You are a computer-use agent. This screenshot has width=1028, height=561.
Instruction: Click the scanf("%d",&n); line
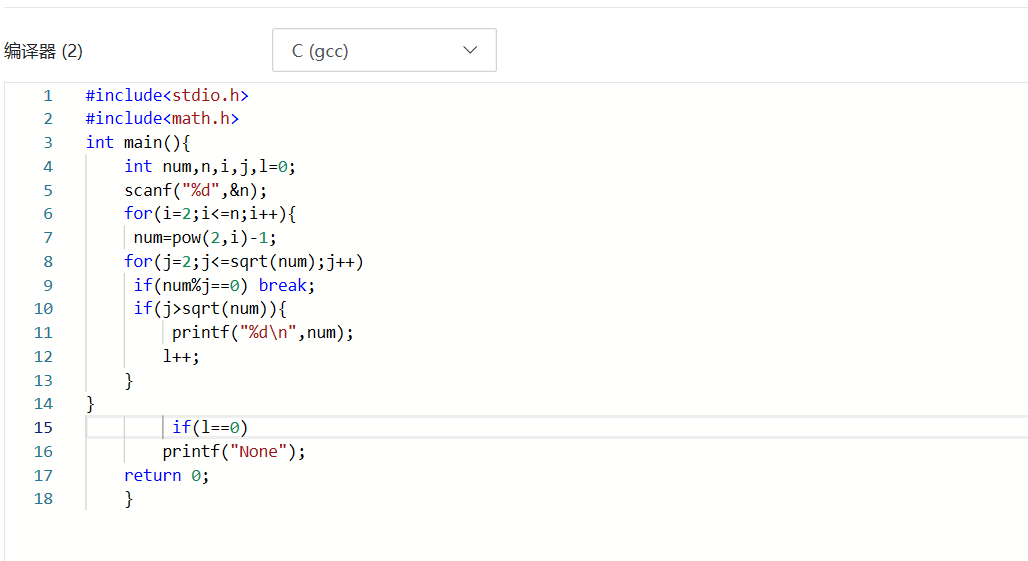[196, 191]
